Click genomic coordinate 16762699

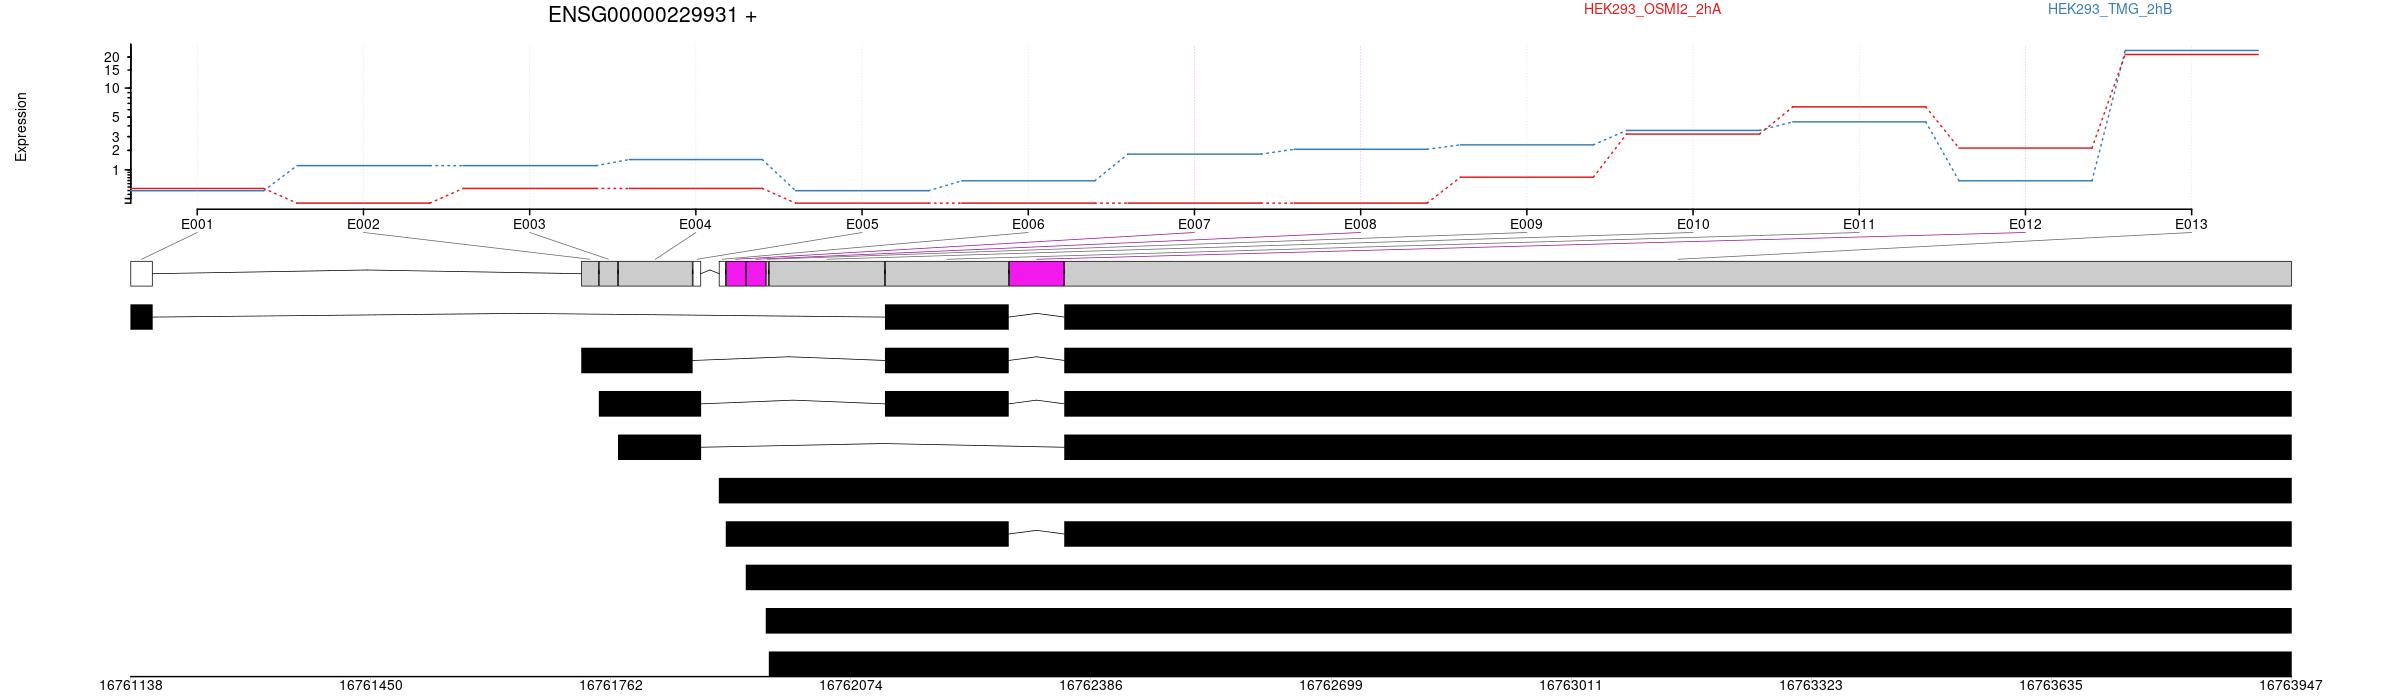(1331, 686)
